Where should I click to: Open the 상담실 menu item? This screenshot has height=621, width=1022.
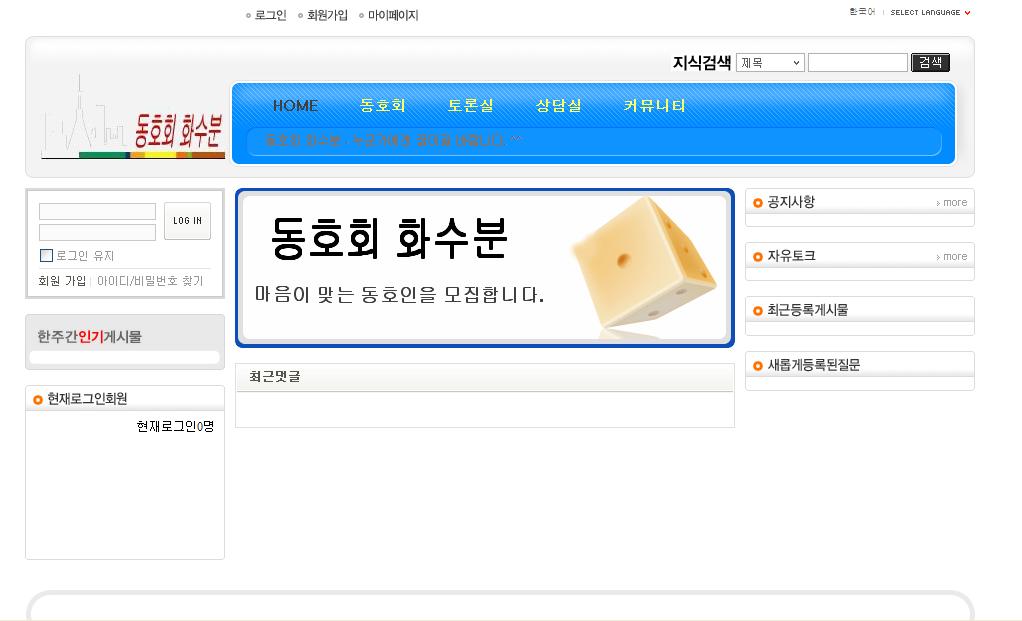click(x=558, y=106)
